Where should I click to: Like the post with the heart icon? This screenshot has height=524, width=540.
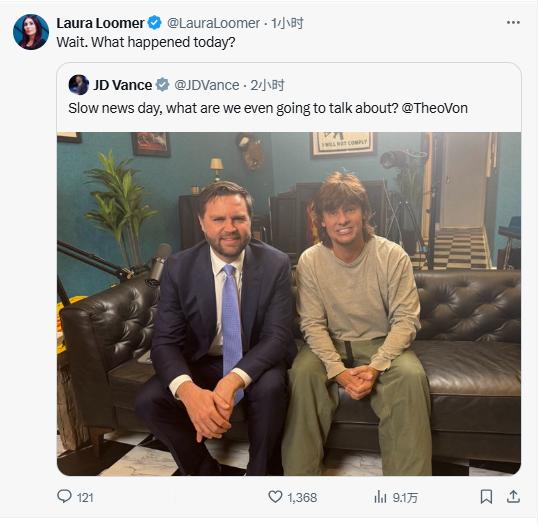tap(275, 496)
